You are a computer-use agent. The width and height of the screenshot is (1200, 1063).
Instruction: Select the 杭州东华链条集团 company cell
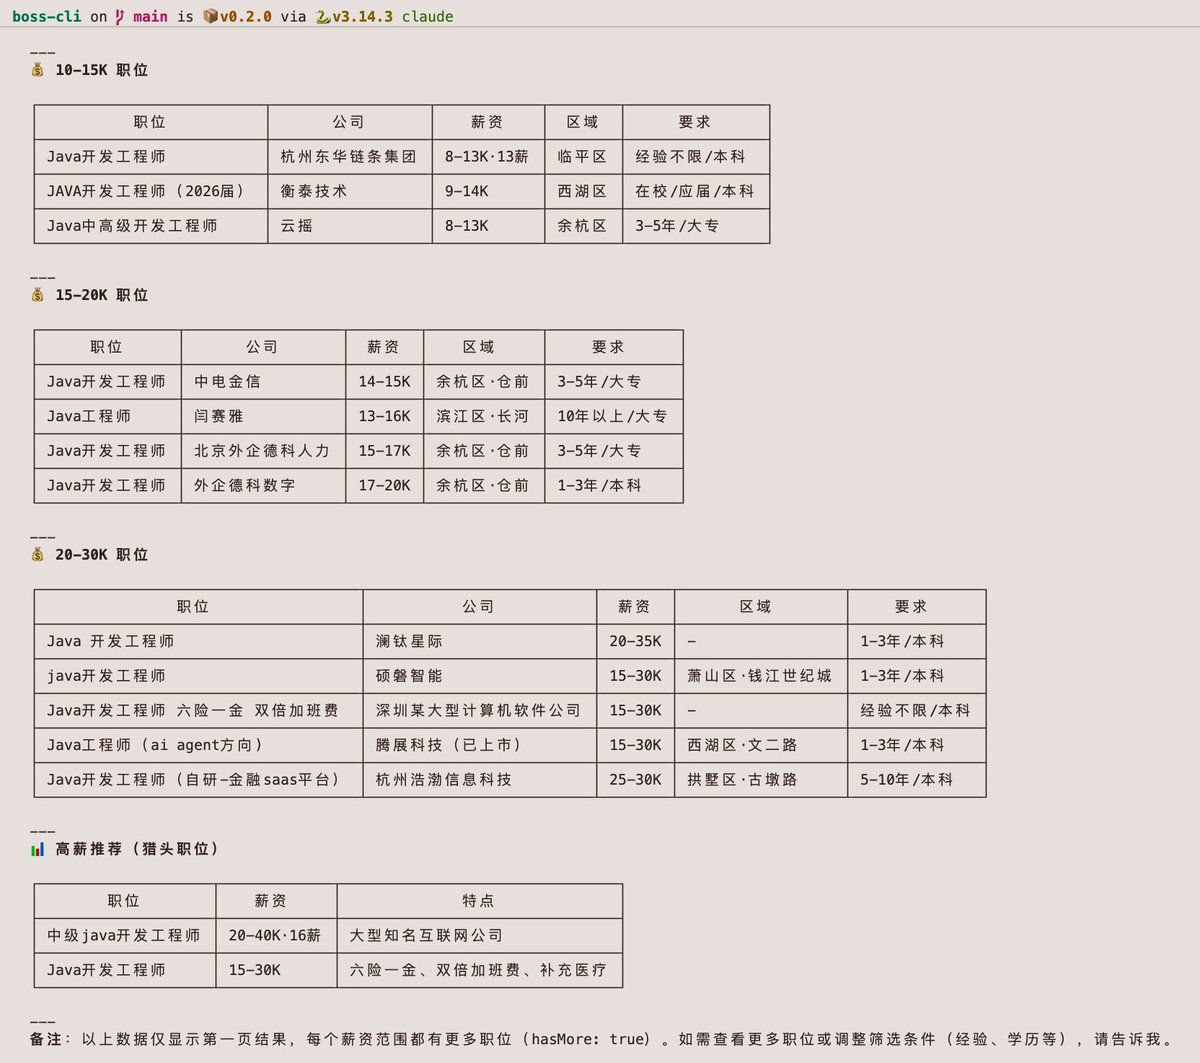click(x=349, y=157)
